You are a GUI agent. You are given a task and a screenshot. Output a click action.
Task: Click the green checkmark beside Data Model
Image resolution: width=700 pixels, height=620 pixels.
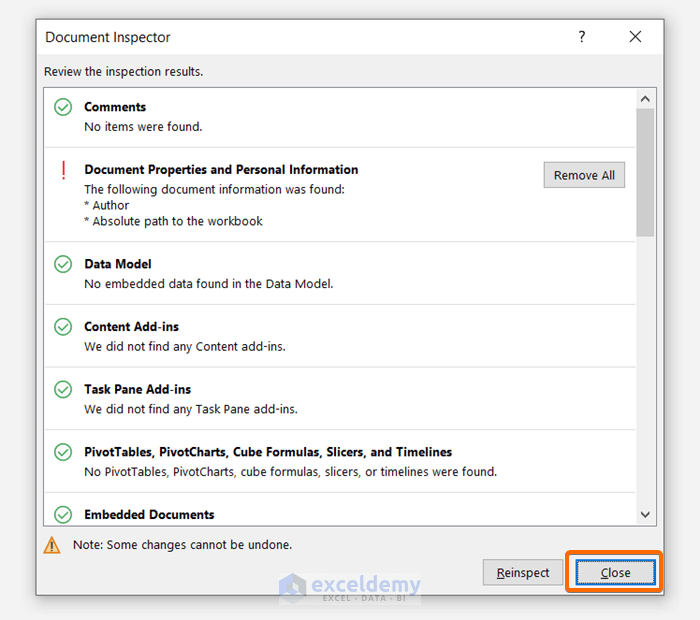click(63, 264)
